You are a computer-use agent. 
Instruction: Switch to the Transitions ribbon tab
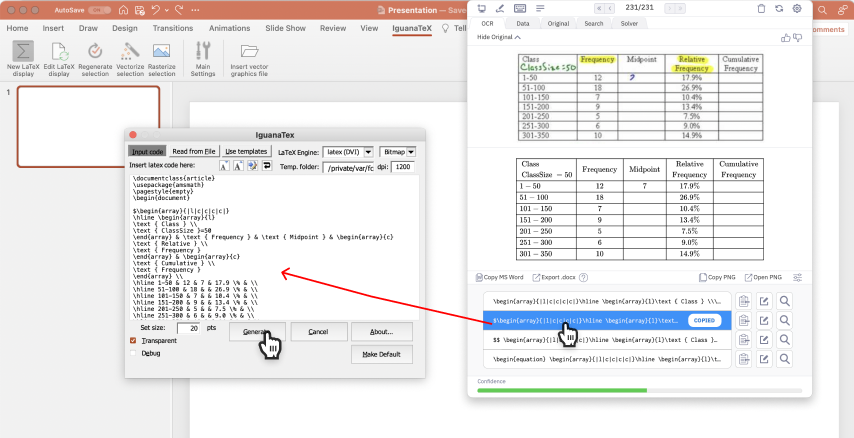tap(173, 28)
